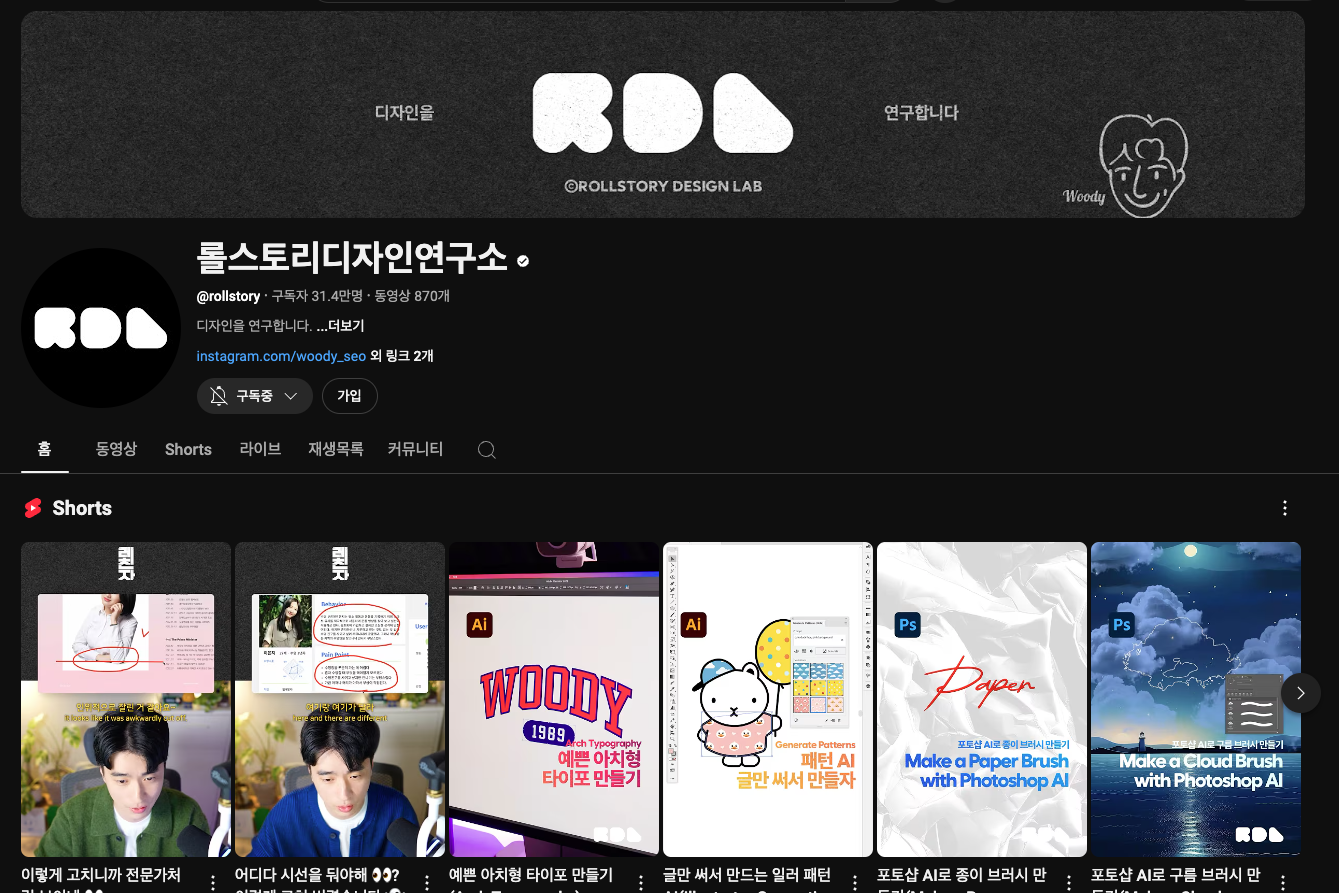Screen dimensions: 1339x893
Task: Click the 구독자 31.4만명 subscriber count
Action: coord(318,296)
